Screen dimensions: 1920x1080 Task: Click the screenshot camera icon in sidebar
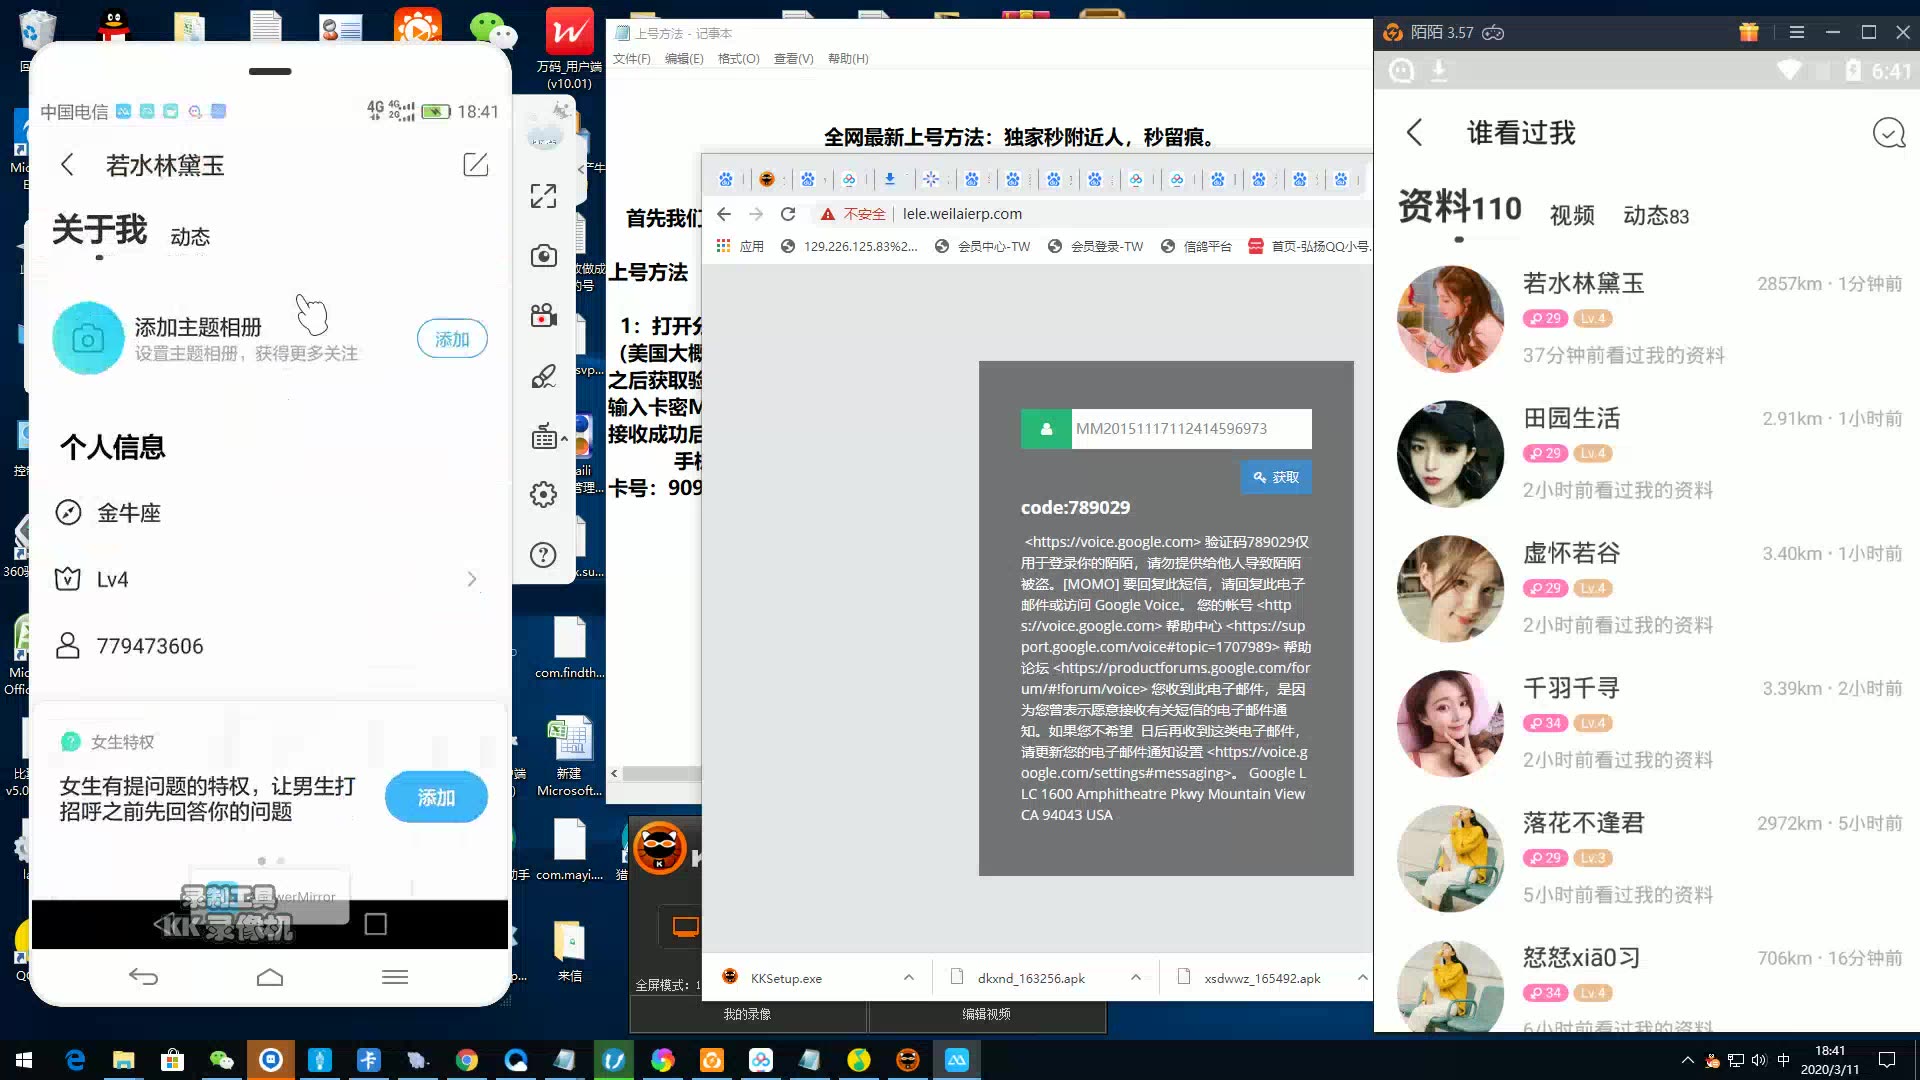pos(543,256)
